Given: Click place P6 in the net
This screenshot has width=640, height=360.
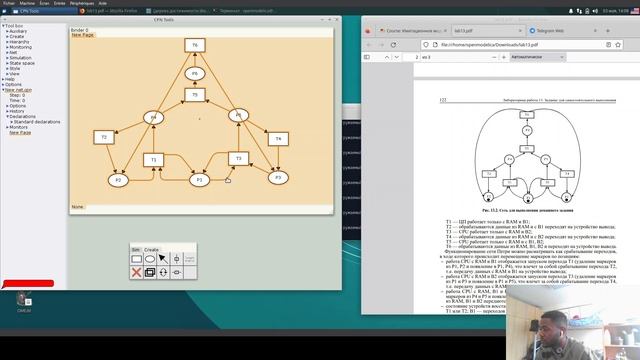Looking at the screenshot, I should click(x=195, y=74).
